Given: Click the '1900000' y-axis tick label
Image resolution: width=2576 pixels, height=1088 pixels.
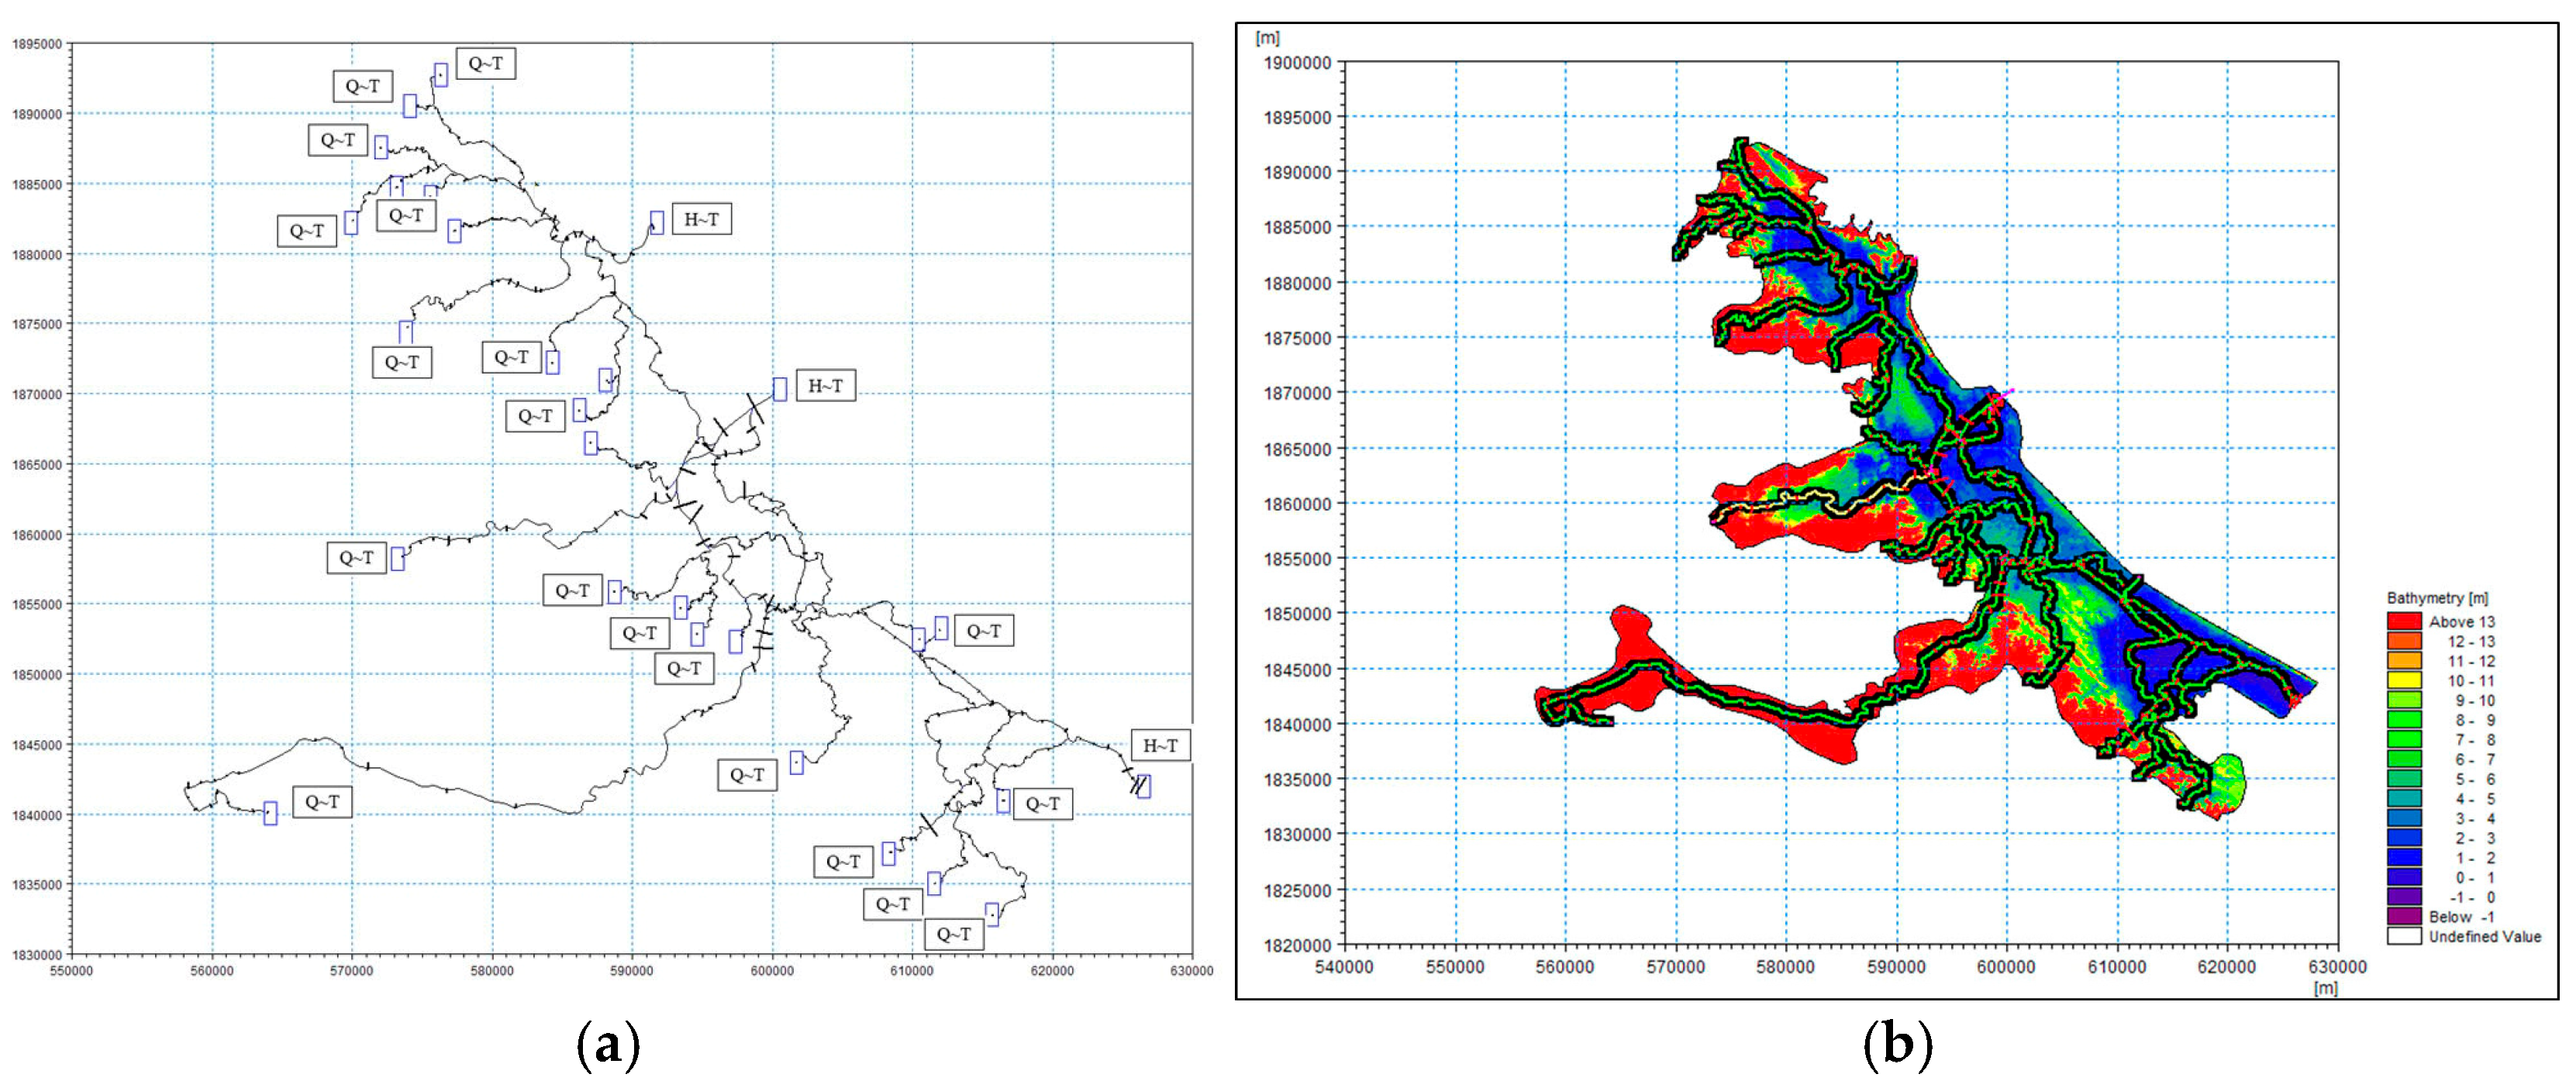Looking at the screenshot, I should (1297, 63).
